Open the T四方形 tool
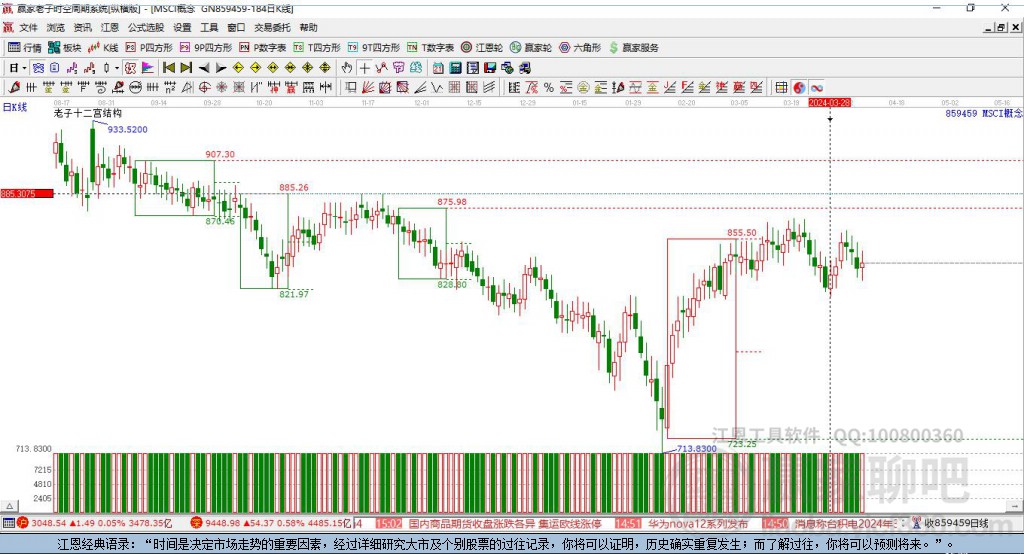This screenshot has height=554, width=1024. click(x=317, y=48)
